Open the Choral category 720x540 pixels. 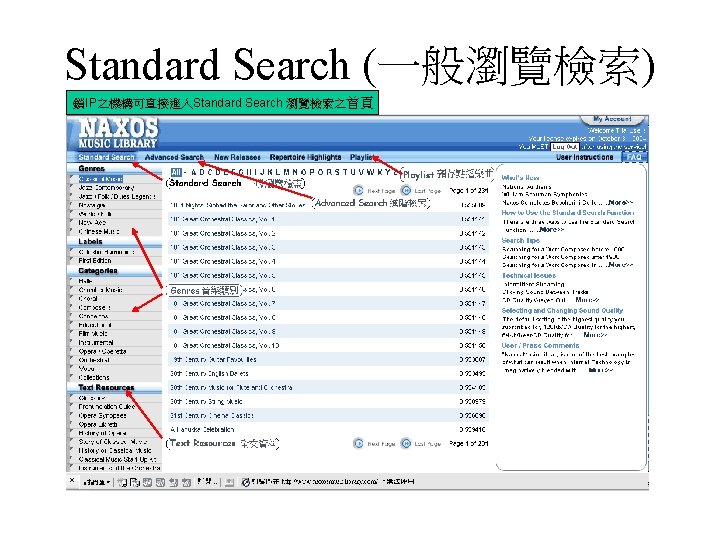click(88, 298)
